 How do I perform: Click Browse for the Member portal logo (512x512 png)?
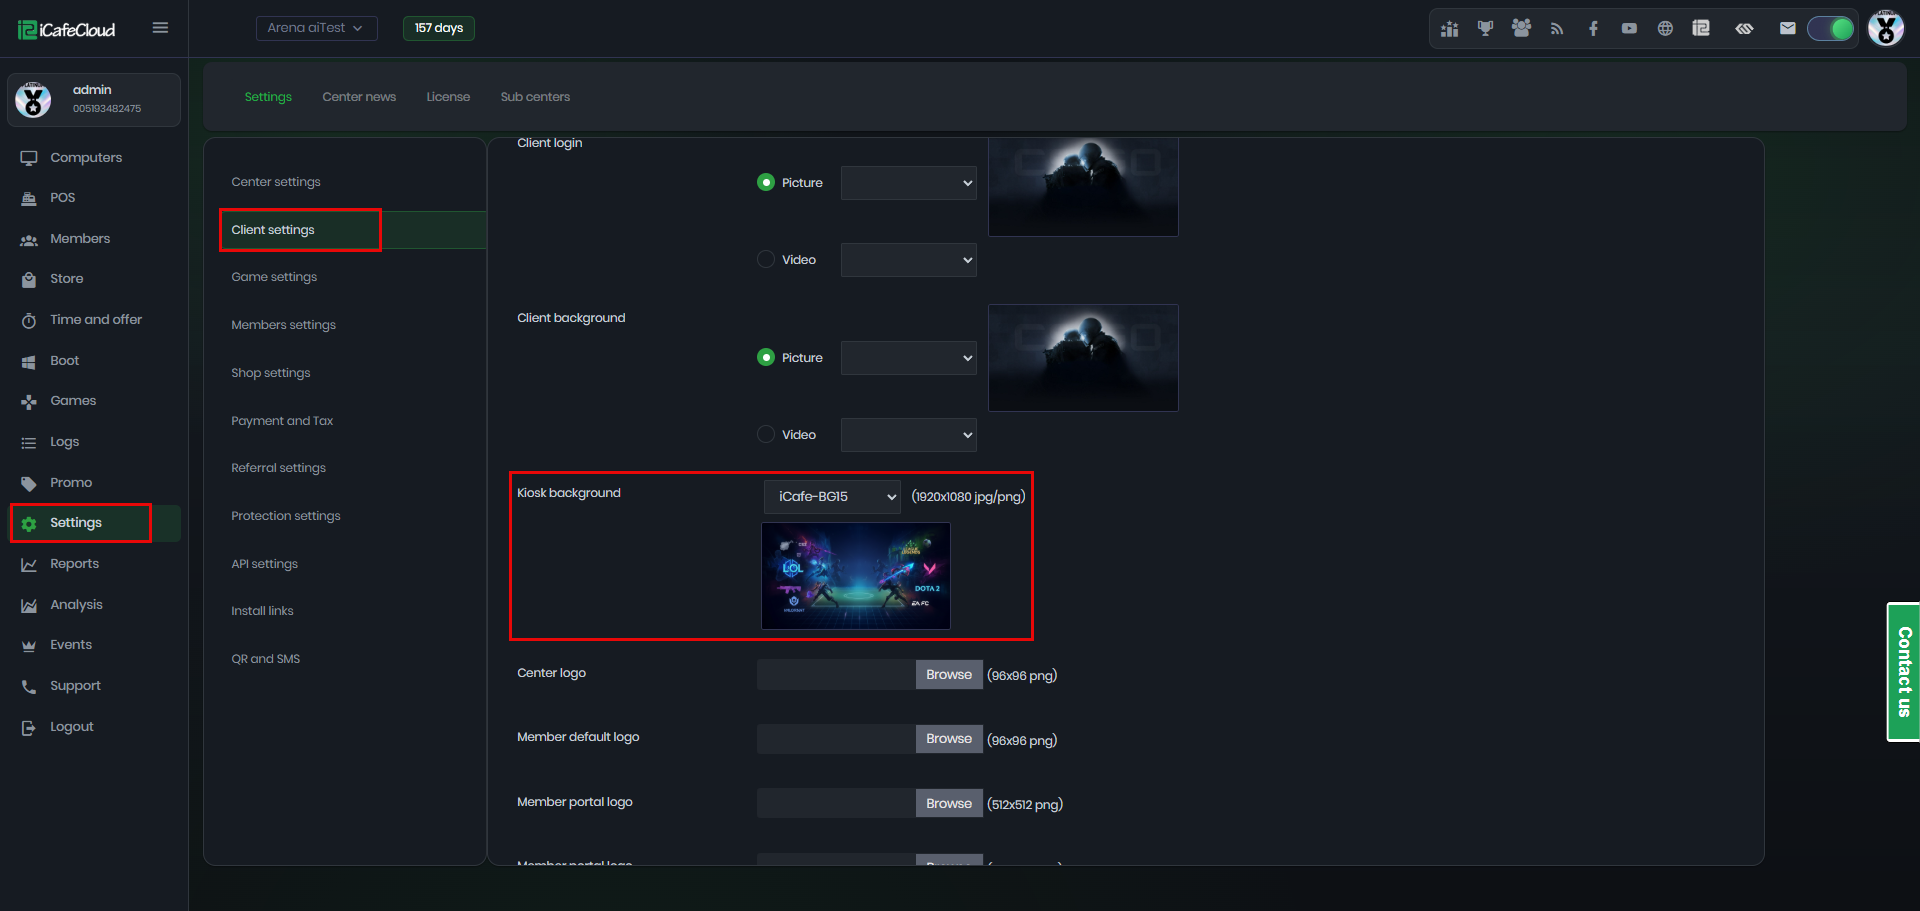click(949, 804)
